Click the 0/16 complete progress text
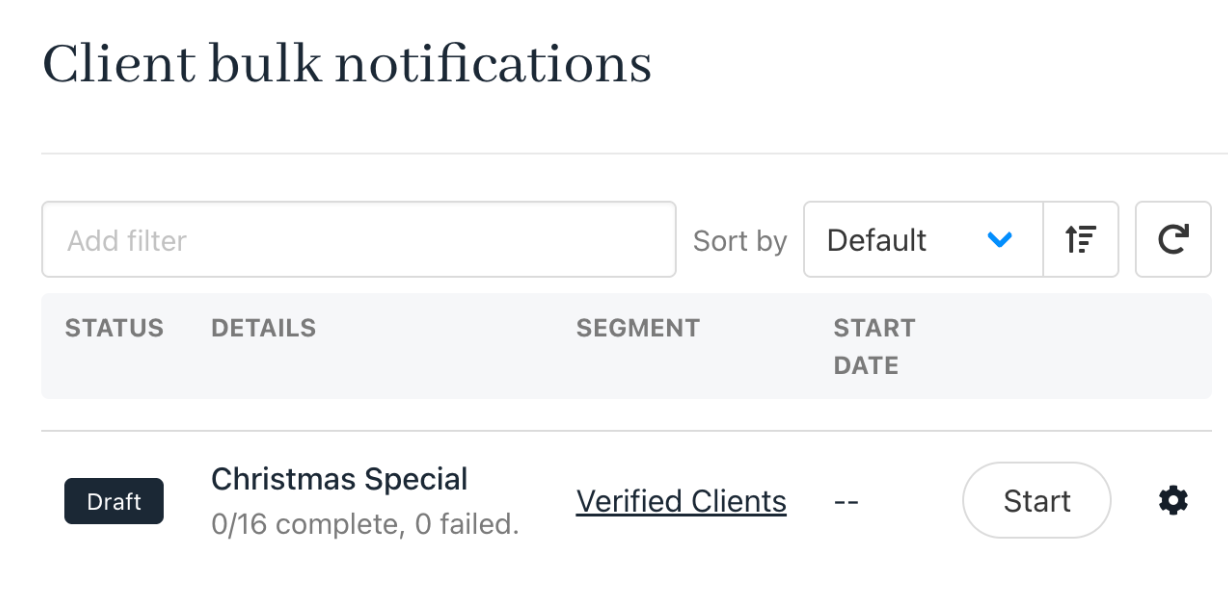Image resolution: width=1228 pixels, height=600 pixels. pyautogui.click(x=365, y=524)
